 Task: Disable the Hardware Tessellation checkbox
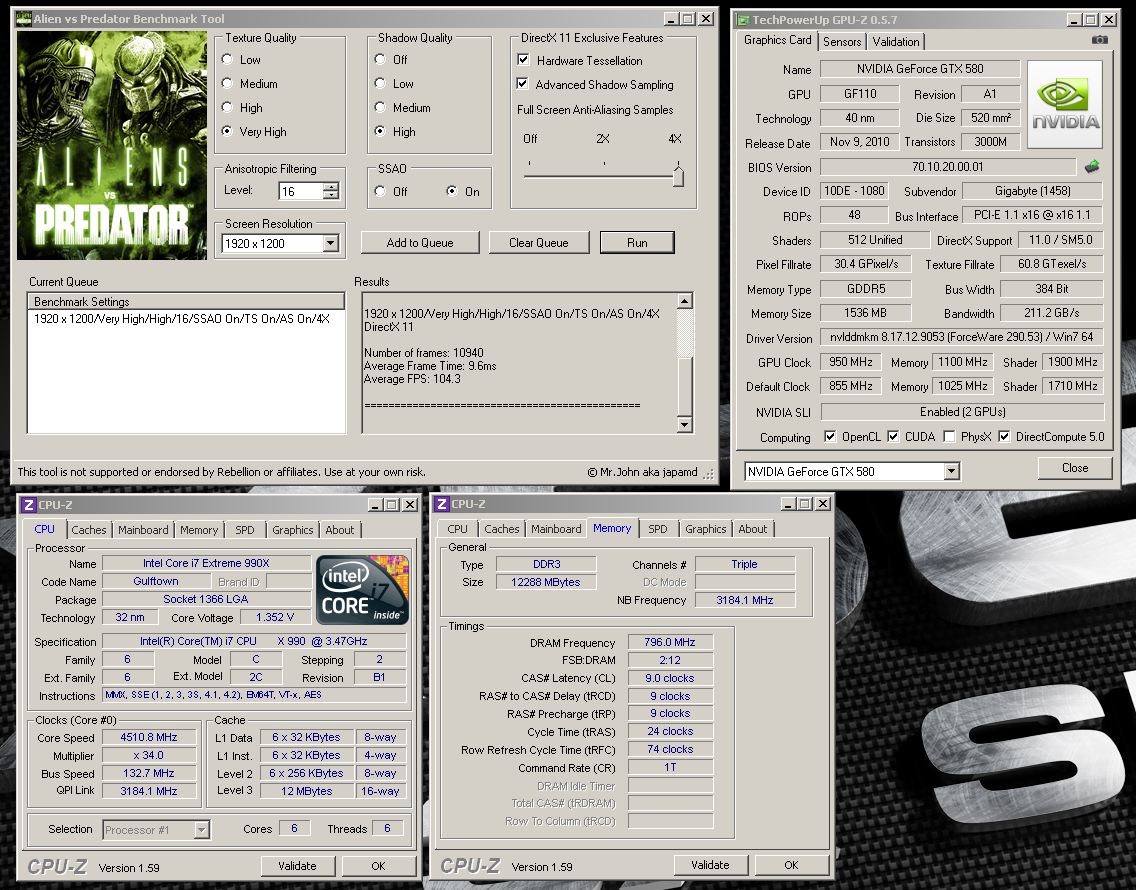click(x=523, y=60)
